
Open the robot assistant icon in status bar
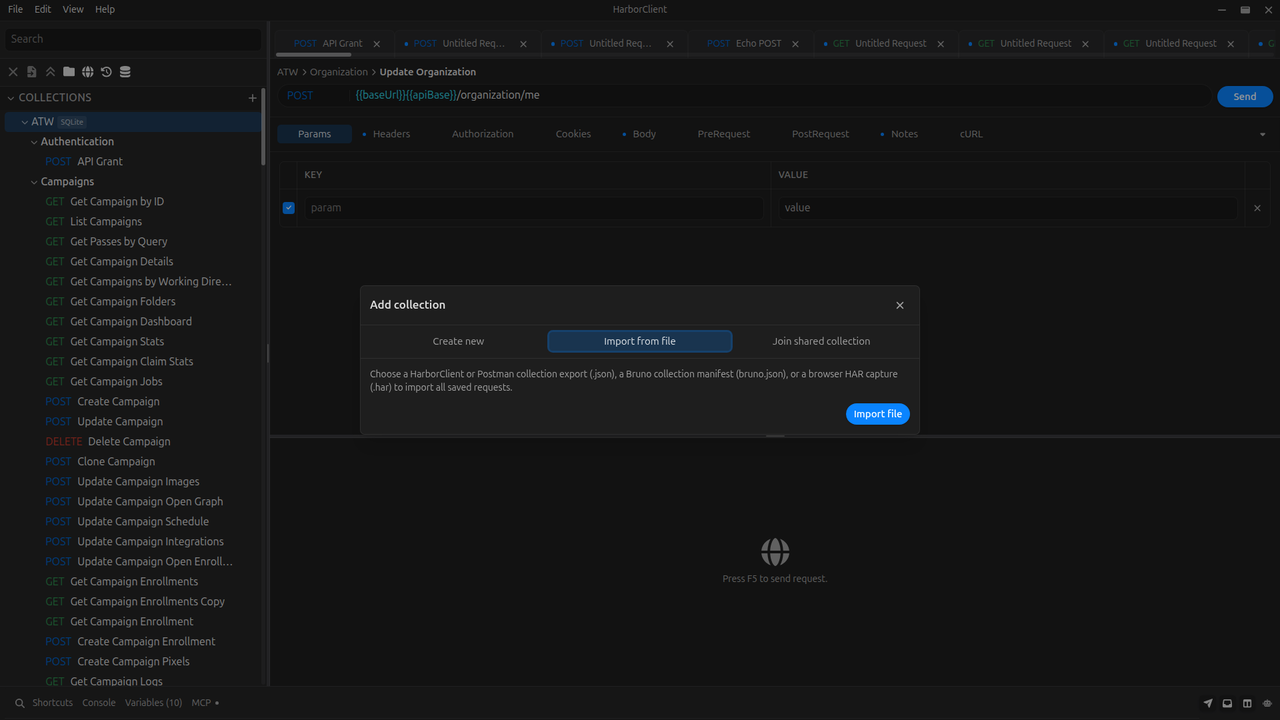pyautogui.click(x=1267, y=703)
